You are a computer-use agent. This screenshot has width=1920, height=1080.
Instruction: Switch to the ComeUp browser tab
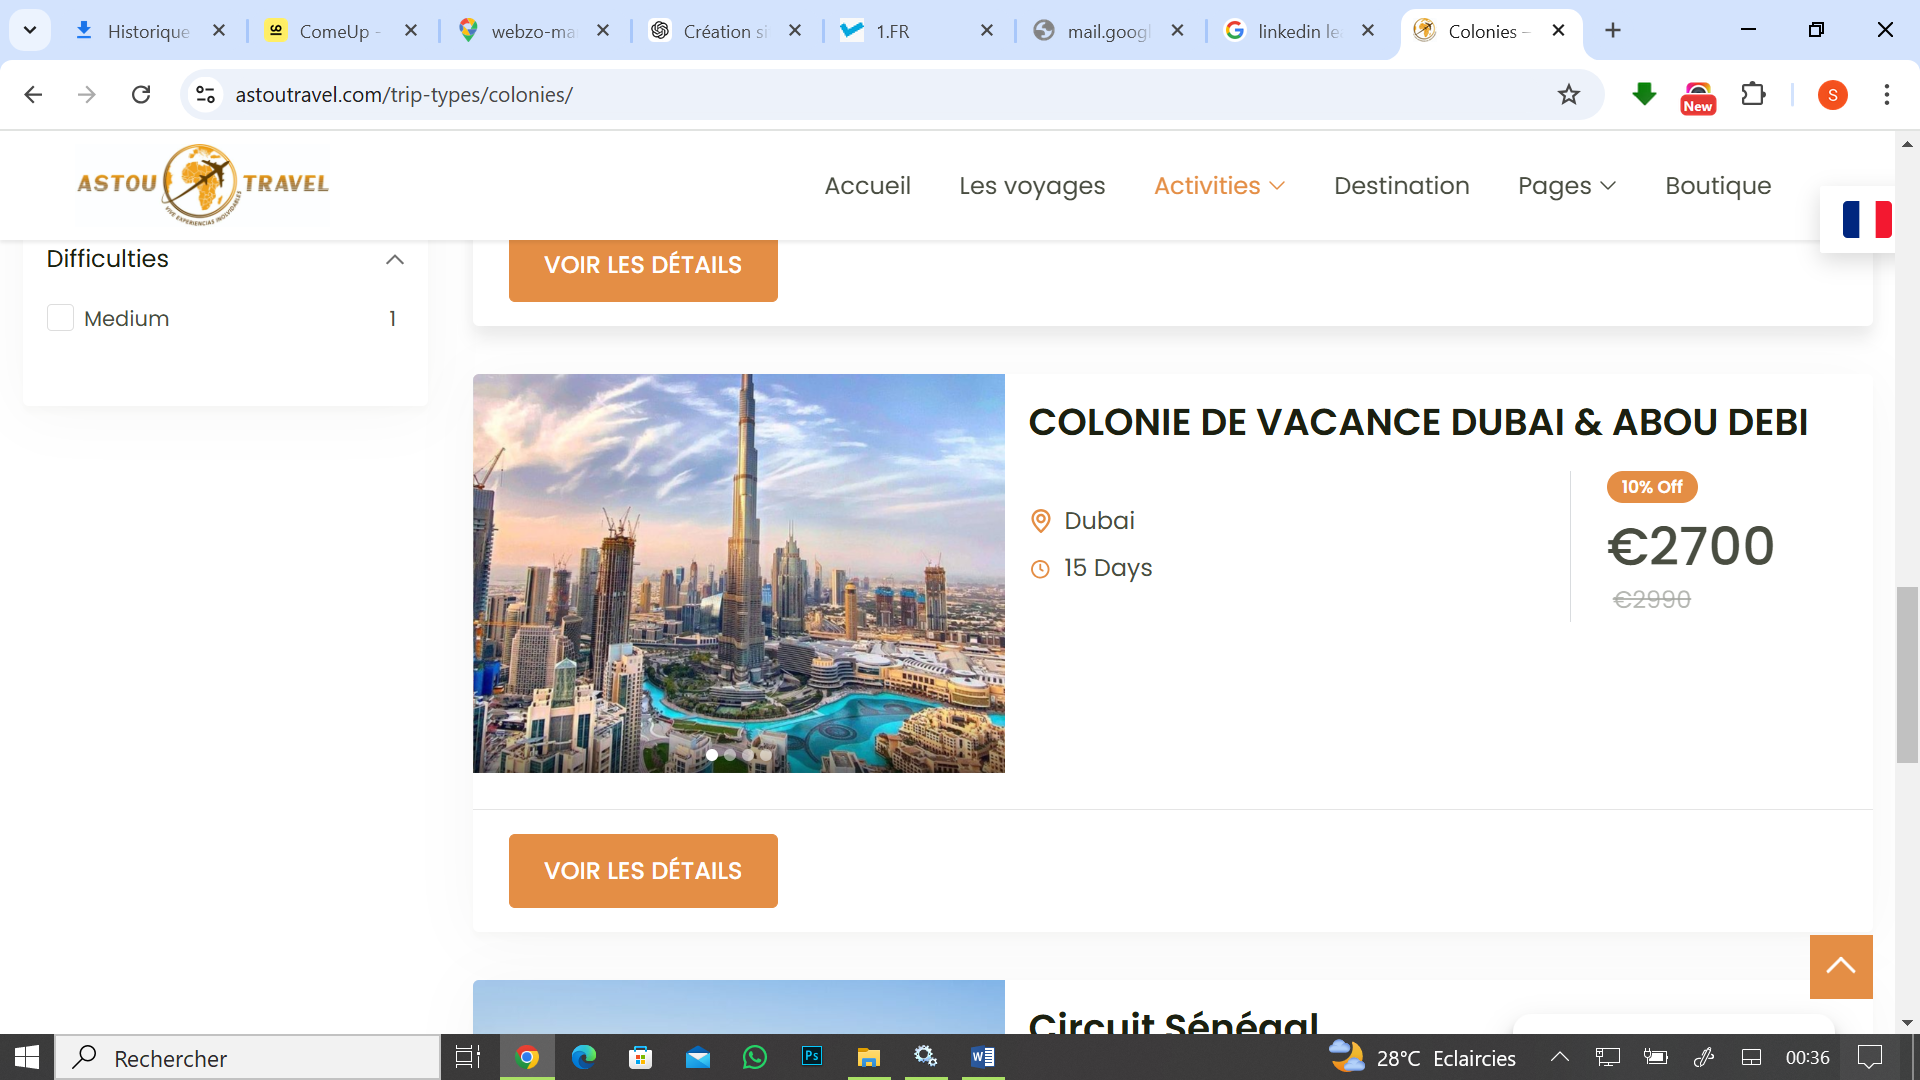(335, 31)
